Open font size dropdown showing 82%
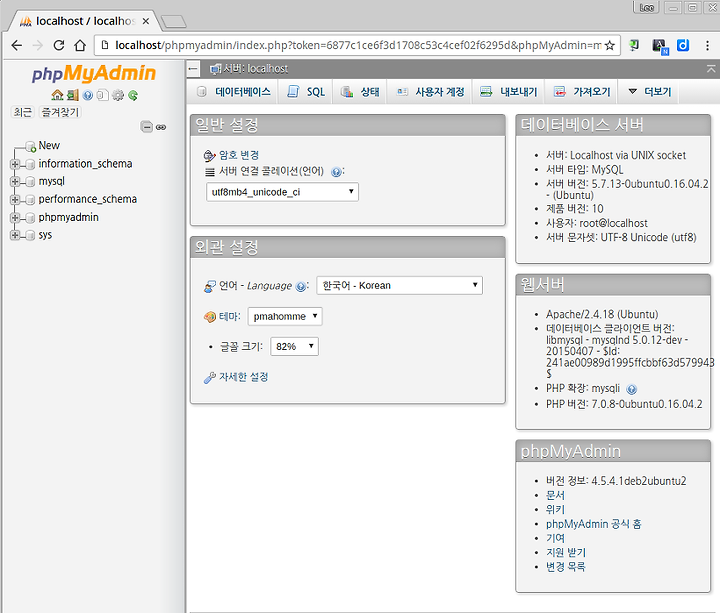 (294, 347)
